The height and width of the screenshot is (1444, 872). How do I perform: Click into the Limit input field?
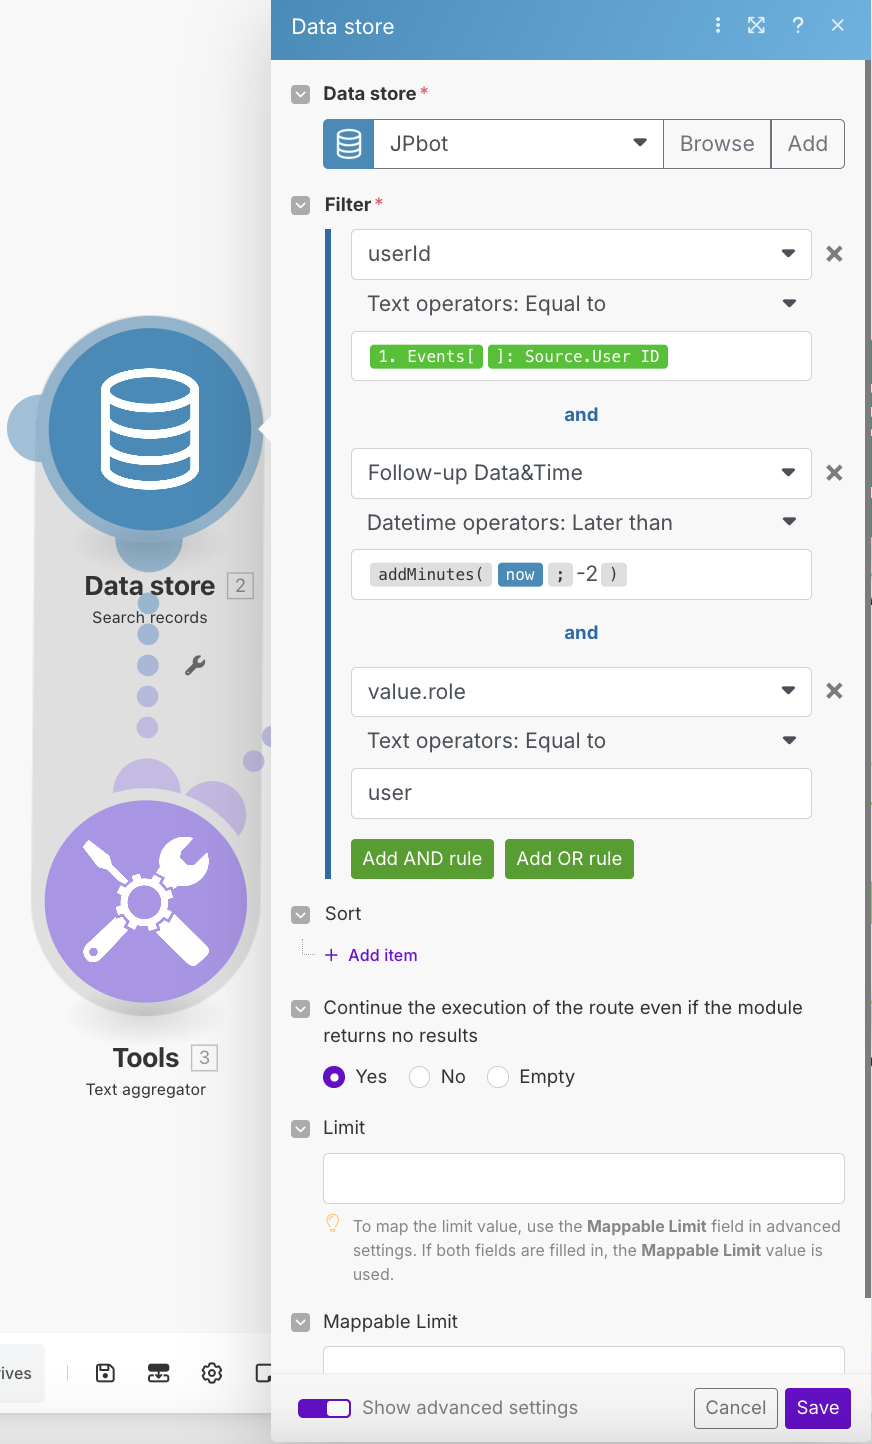tap(583, 1178)
